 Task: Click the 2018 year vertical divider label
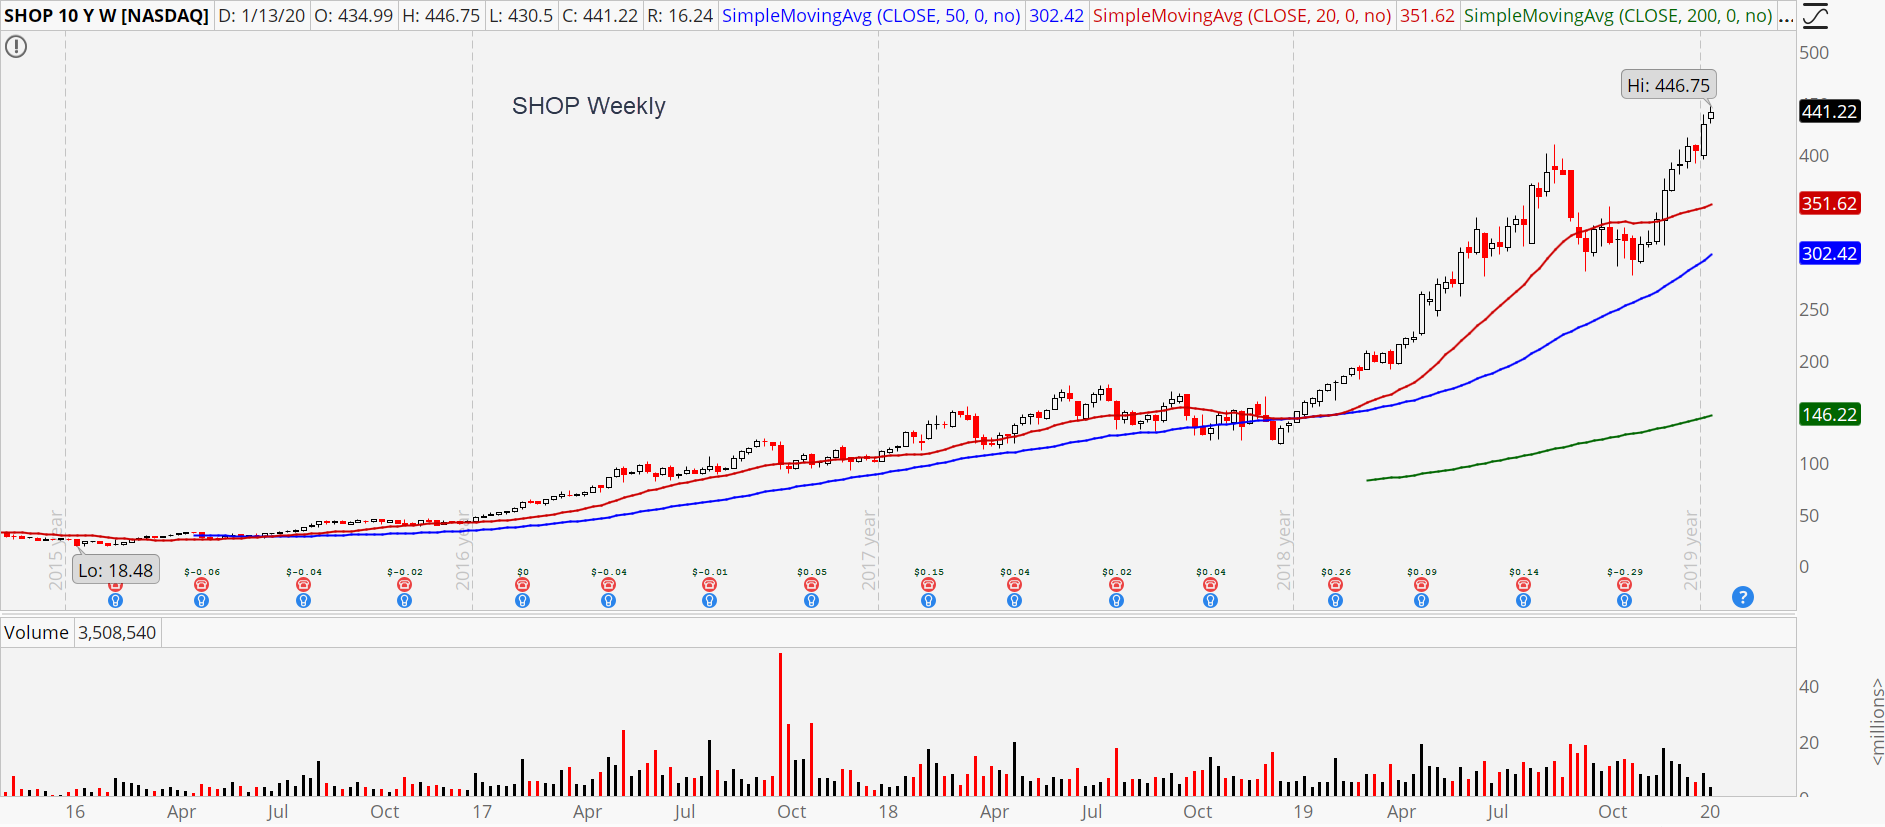tap(1283, 549)
